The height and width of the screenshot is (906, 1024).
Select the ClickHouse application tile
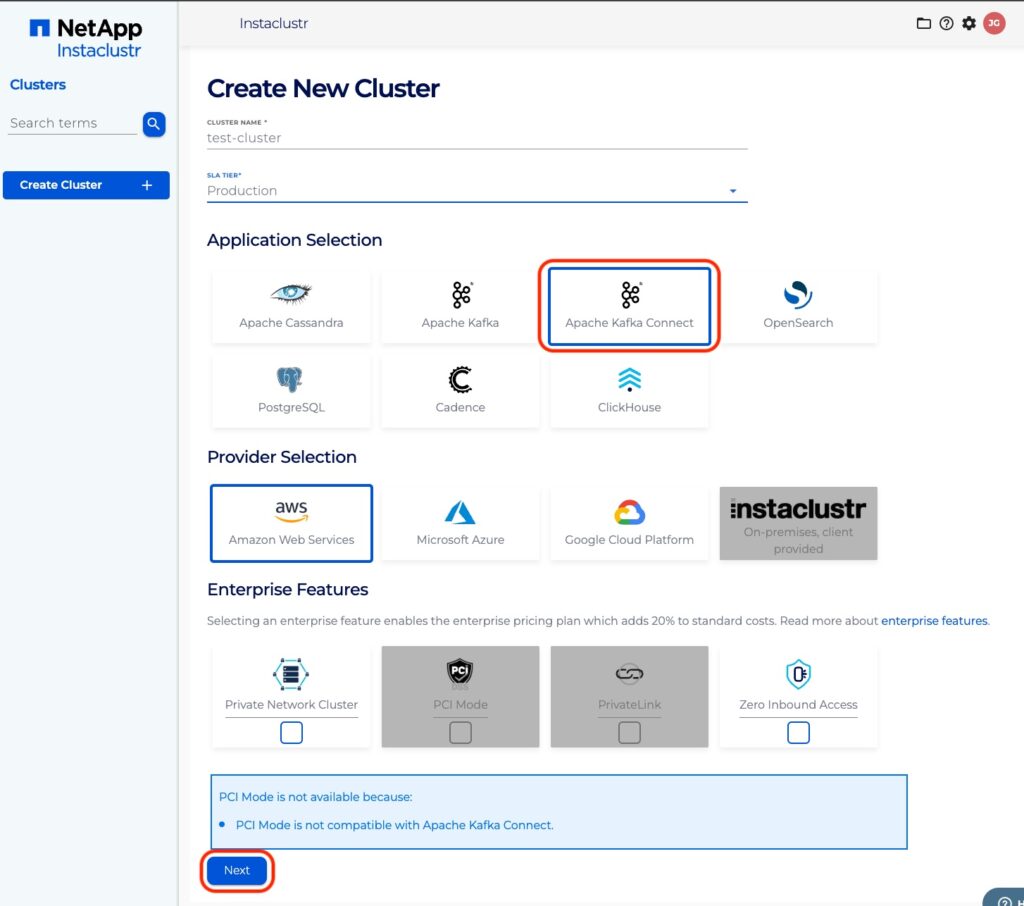pos(629,391)
